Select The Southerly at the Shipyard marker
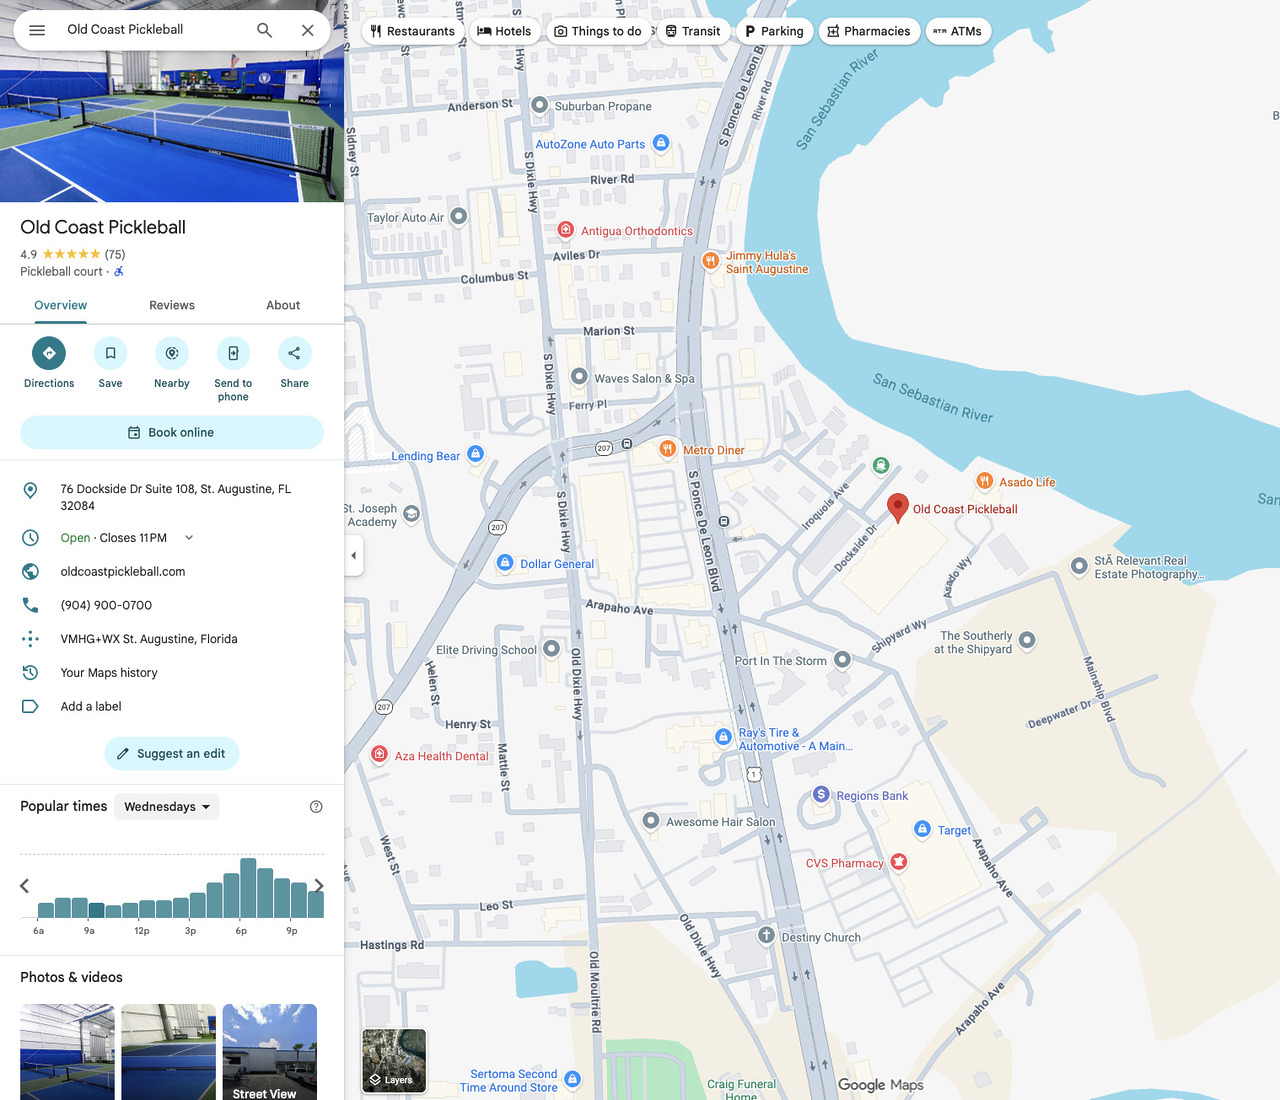Viewport: 1280px width, 1100px height. pos(1027,640)
